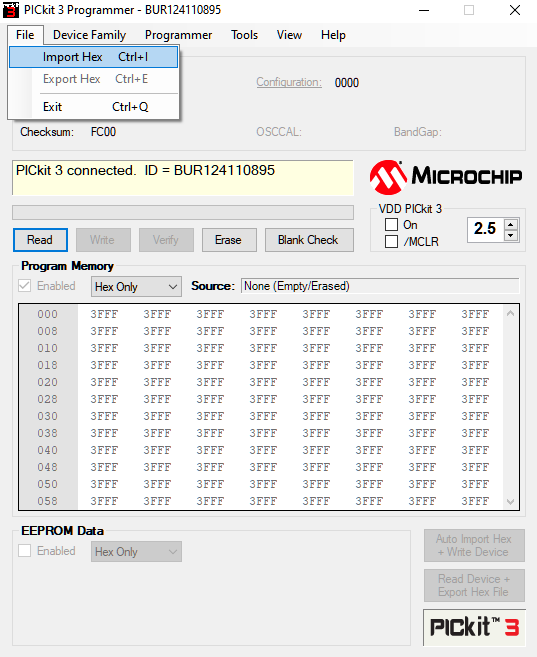Screen dimensions: 537x657
Task: Click program memory scroll down arrow
Action: click(510, 502)
